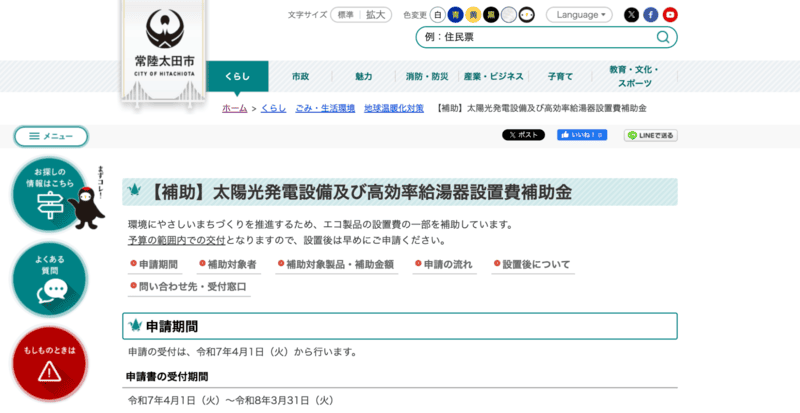This screenshot has width=800, height=413.
Task: Click the black mascot character
Action: 87,207
